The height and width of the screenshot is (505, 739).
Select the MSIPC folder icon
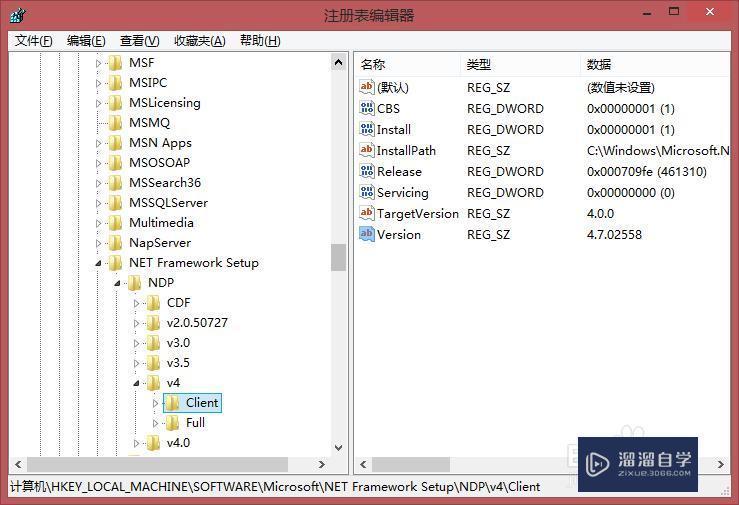point(115,83)
